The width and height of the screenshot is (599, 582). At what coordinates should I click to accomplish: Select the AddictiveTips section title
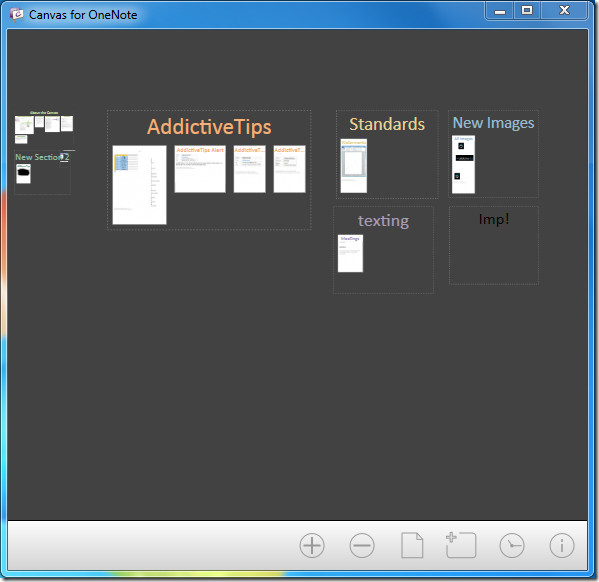209,127
